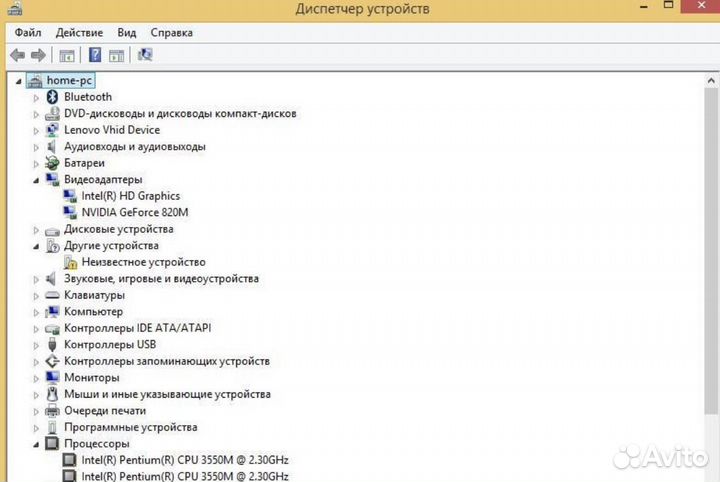The width and height of the screenshot is (720, 482).
Task: Collapse the Процессоры category arrow
Action: click(36, 445)
